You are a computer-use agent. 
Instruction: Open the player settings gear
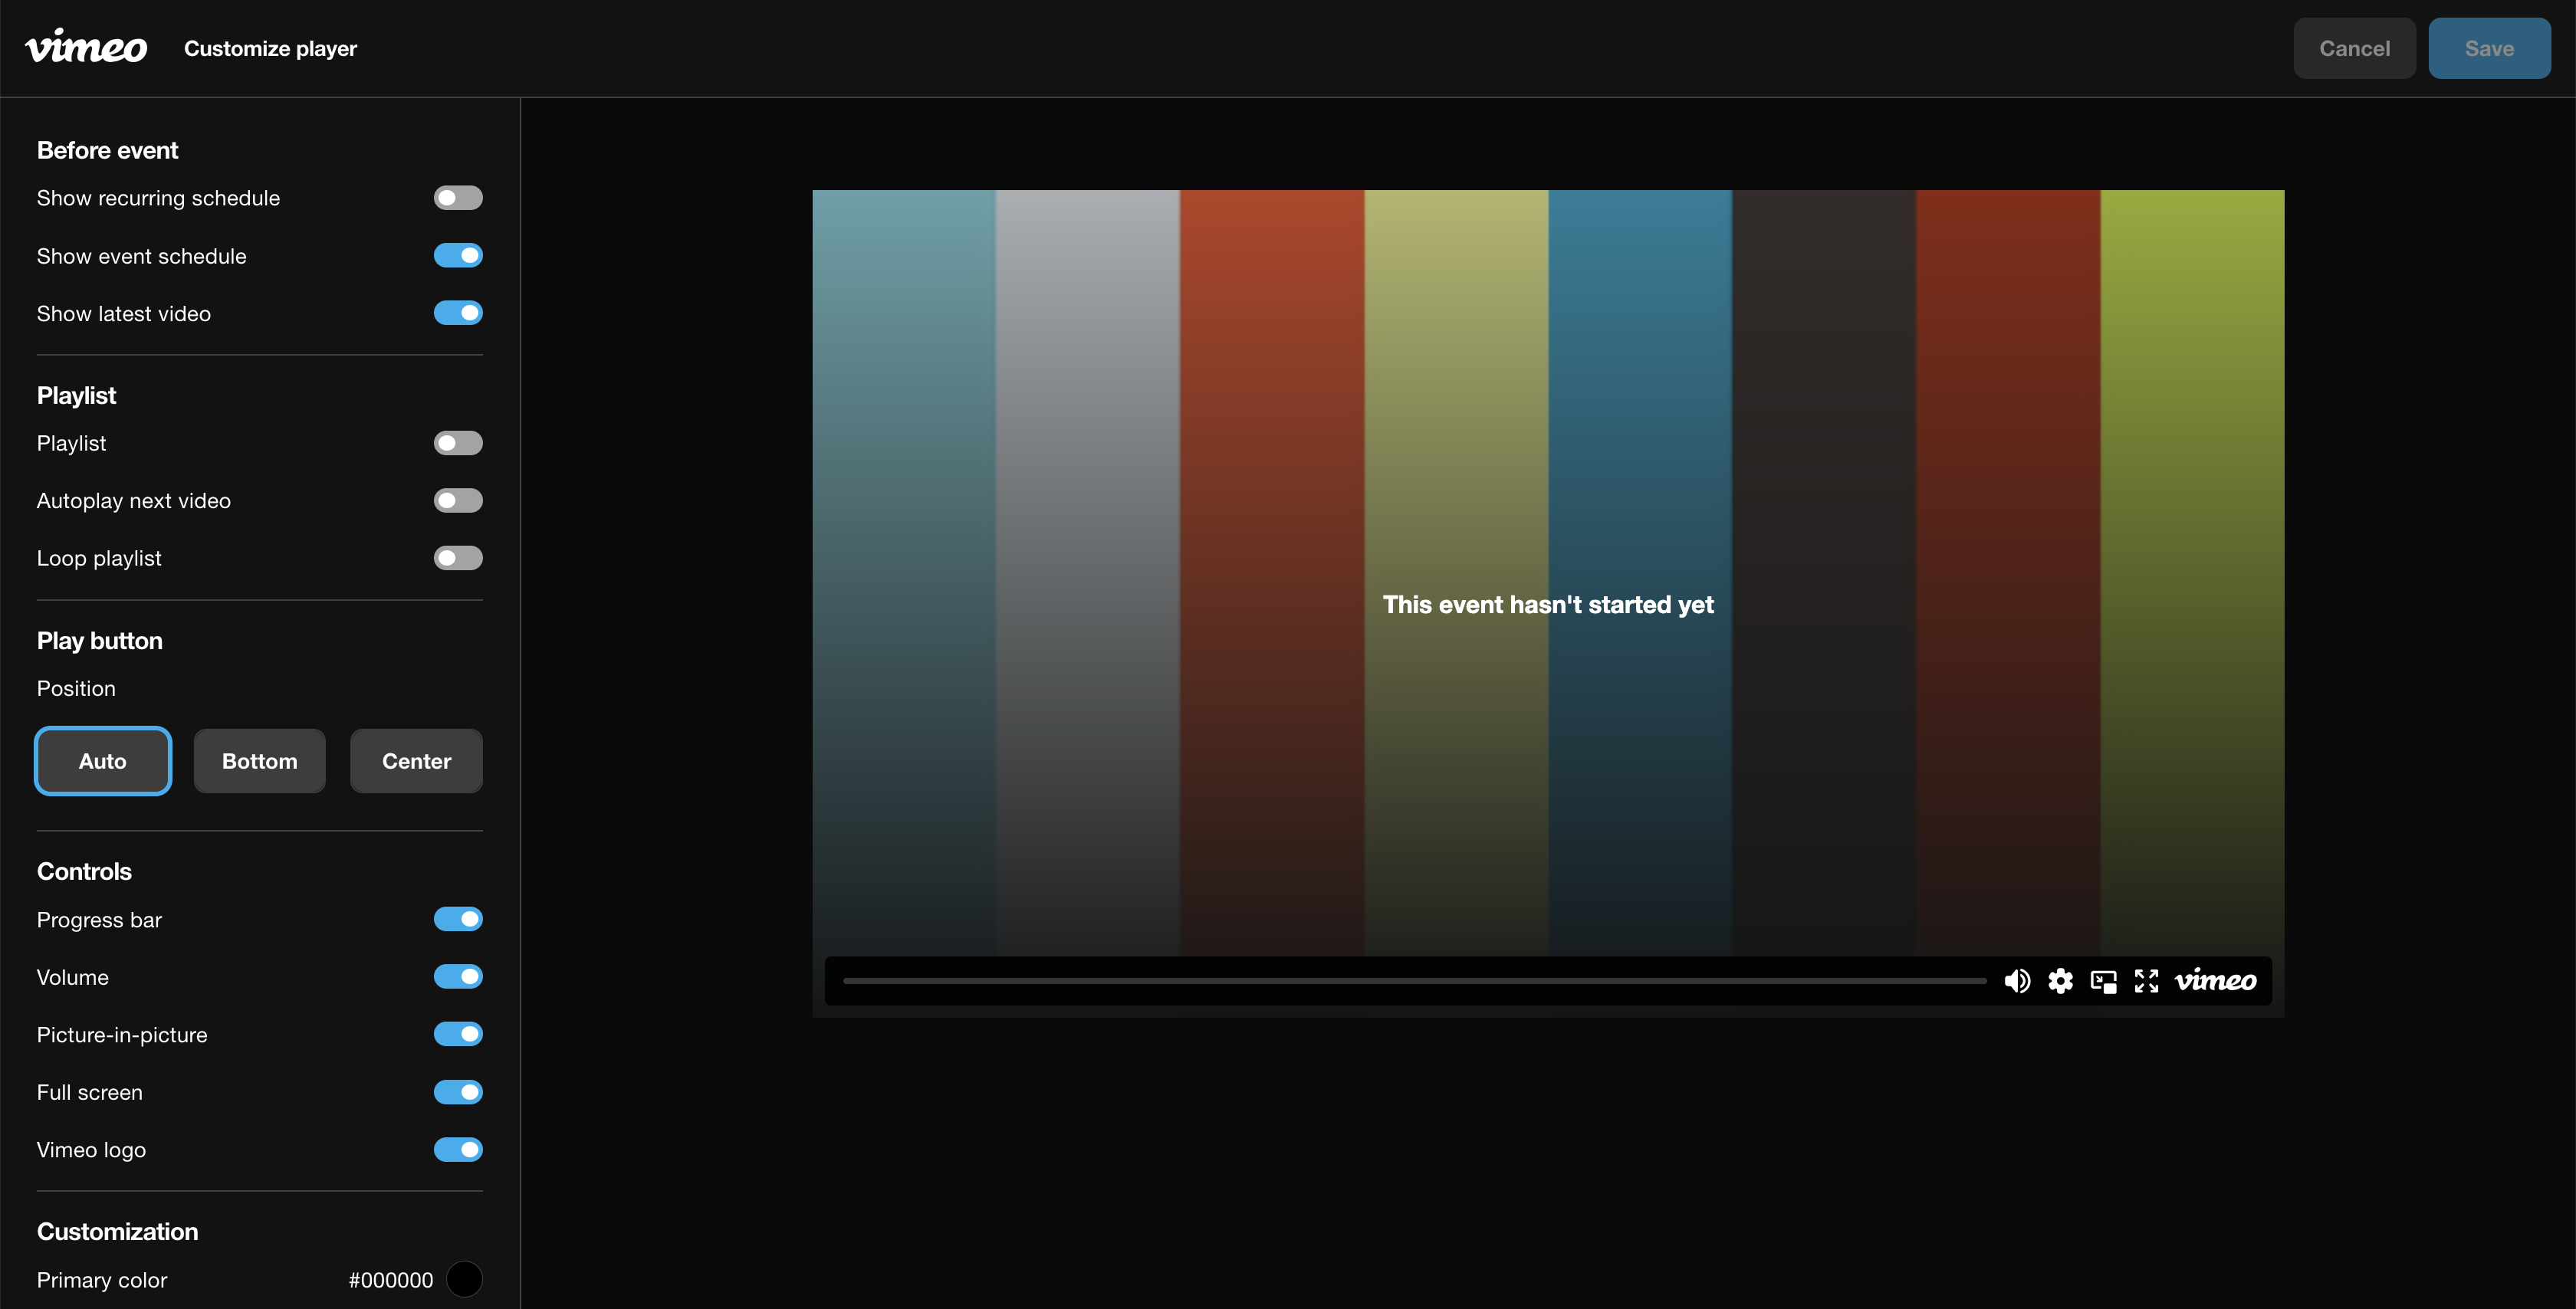click(x=2060, y=981)
